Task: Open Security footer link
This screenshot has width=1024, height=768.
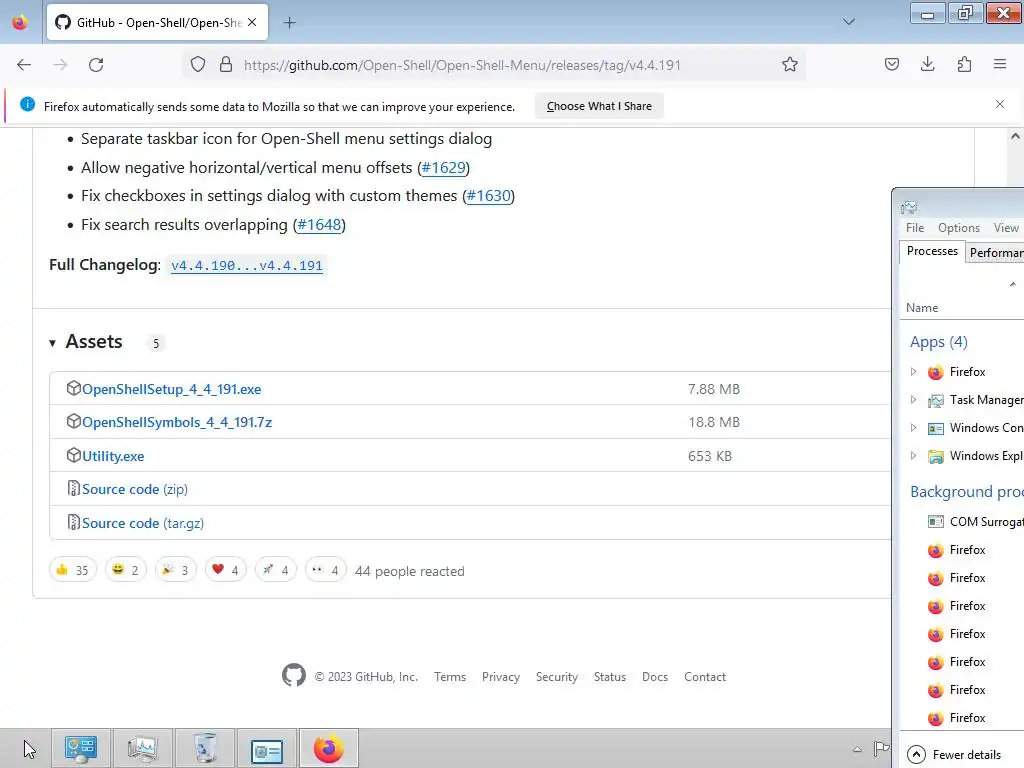Action: pyautogui.click(x=556, y=677)
